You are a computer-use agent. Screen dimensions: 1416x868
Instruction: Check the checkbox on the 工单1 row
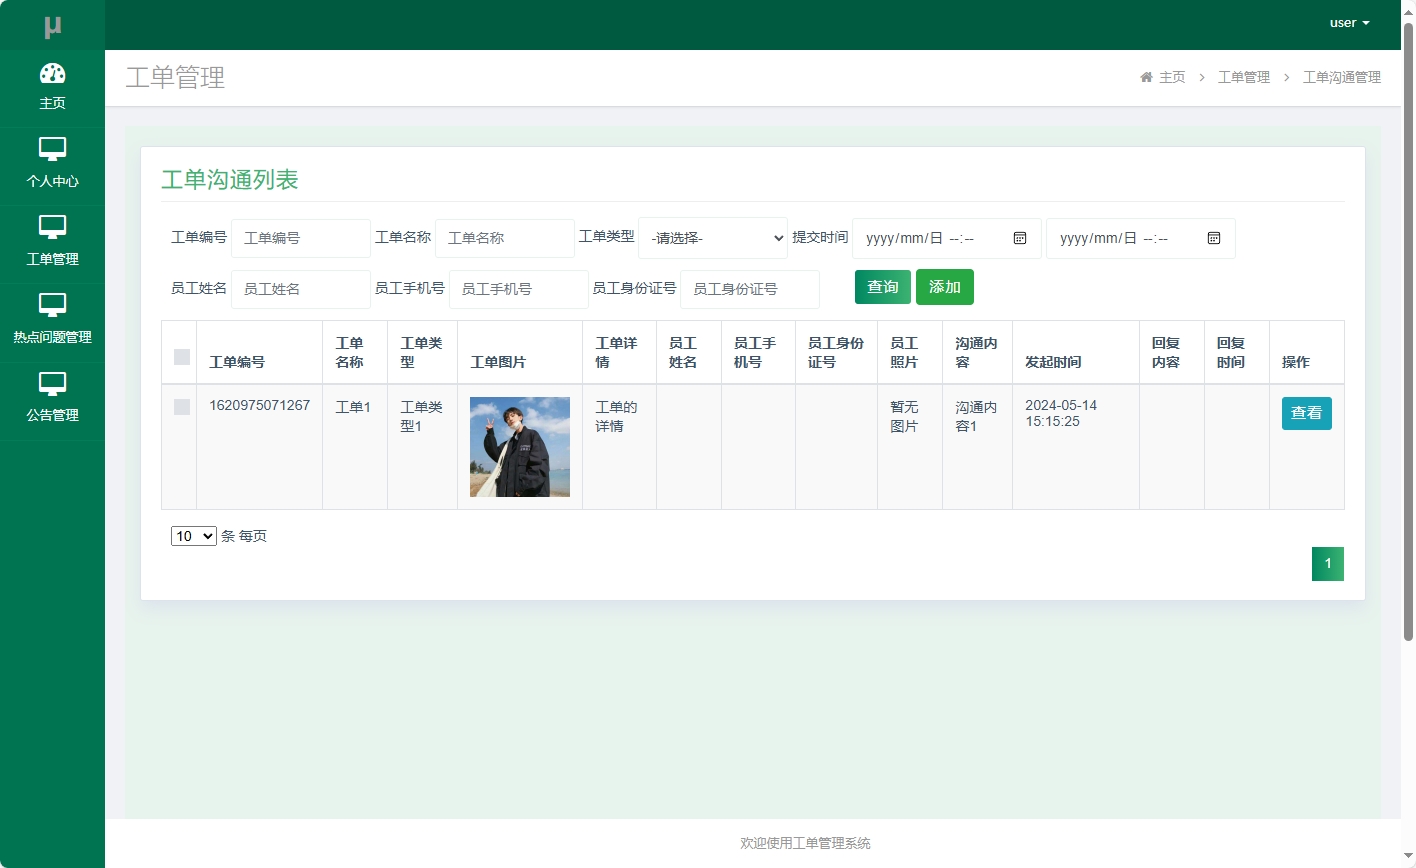tap(180, 407)
